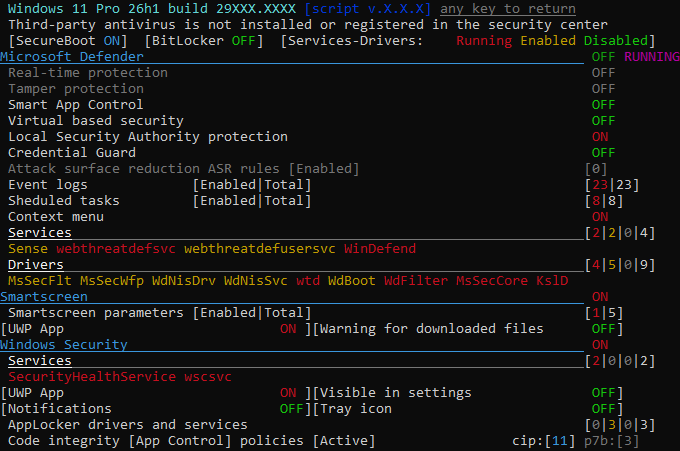
Task: Click the WinDefend service name
Action: coord(380,249)
